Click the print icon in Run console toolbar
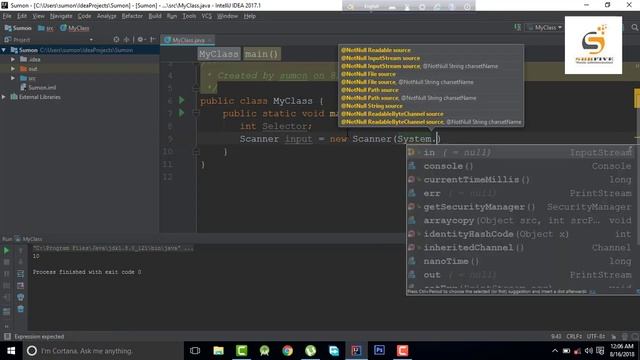The image size is (640, 360). click(x=20, y=297)
